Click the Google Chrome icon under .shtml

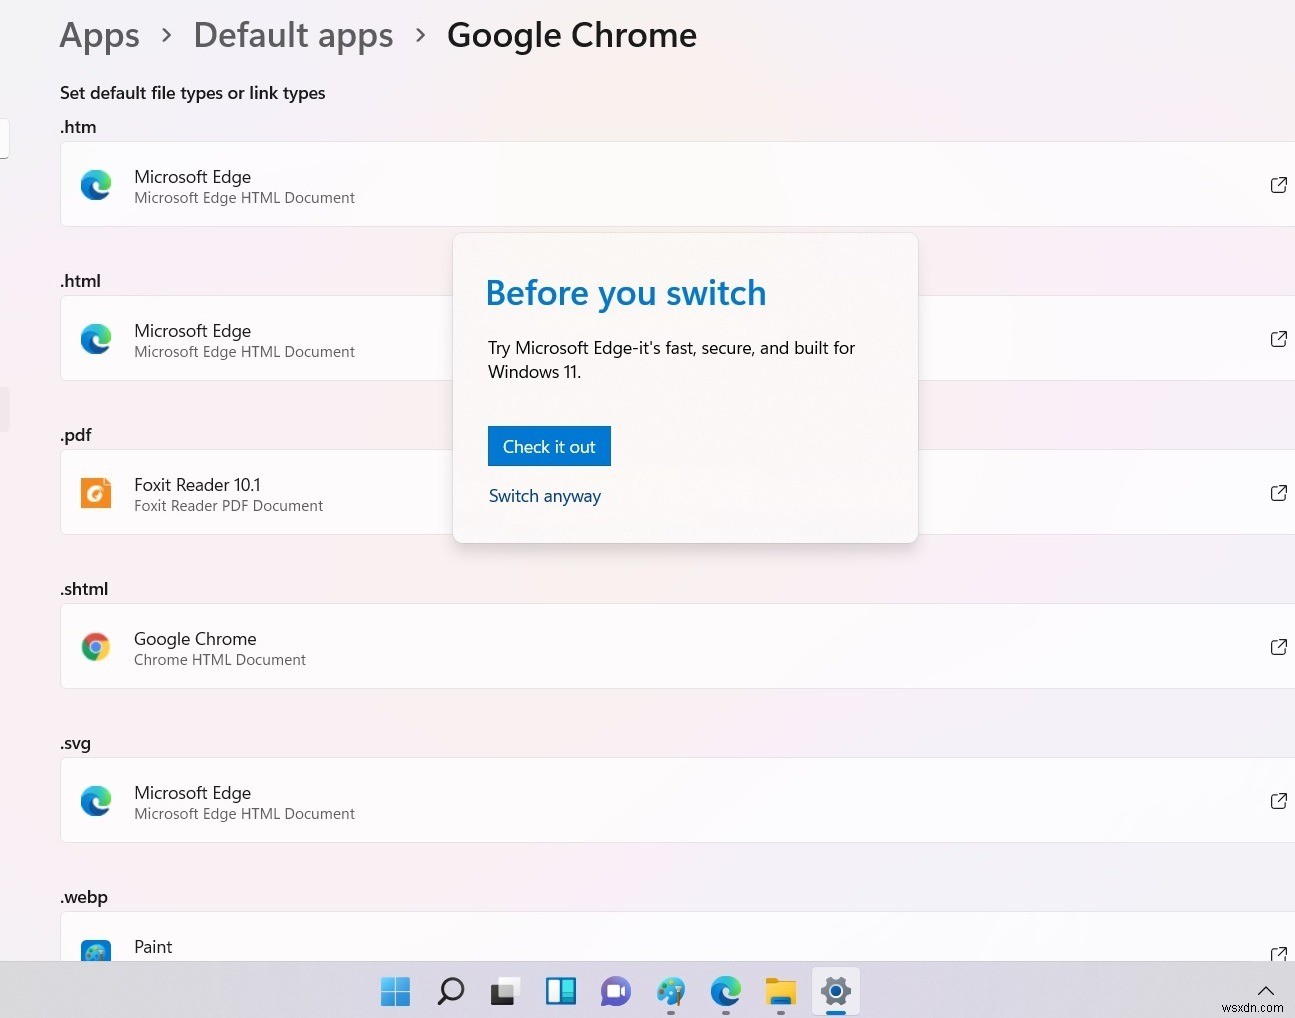(x=95, y=646)
